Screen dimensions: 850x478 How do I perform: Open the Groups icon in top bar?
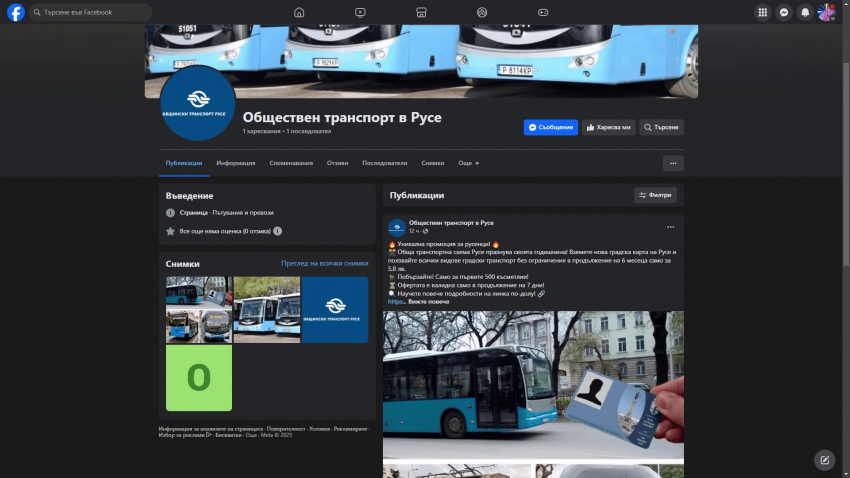[x=482, y=12]
